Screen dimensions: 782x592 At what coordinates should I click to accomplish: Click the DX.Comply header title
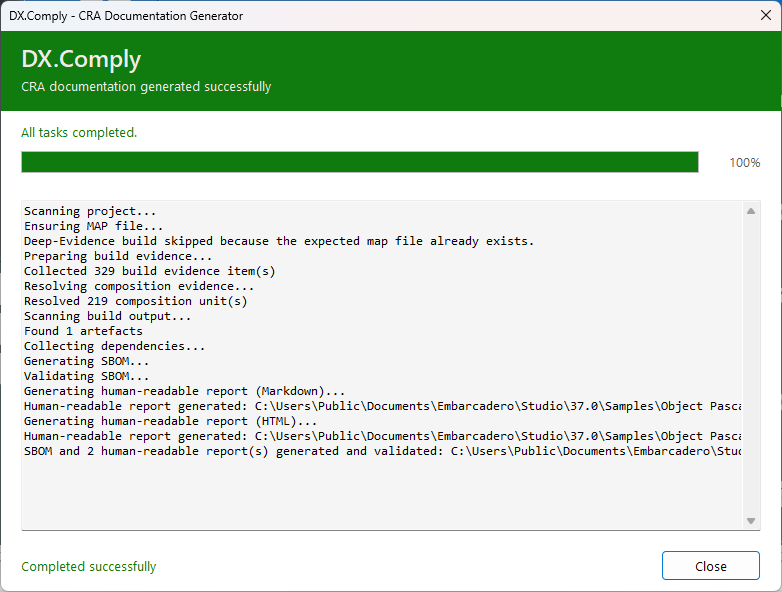tap(81, 59)
